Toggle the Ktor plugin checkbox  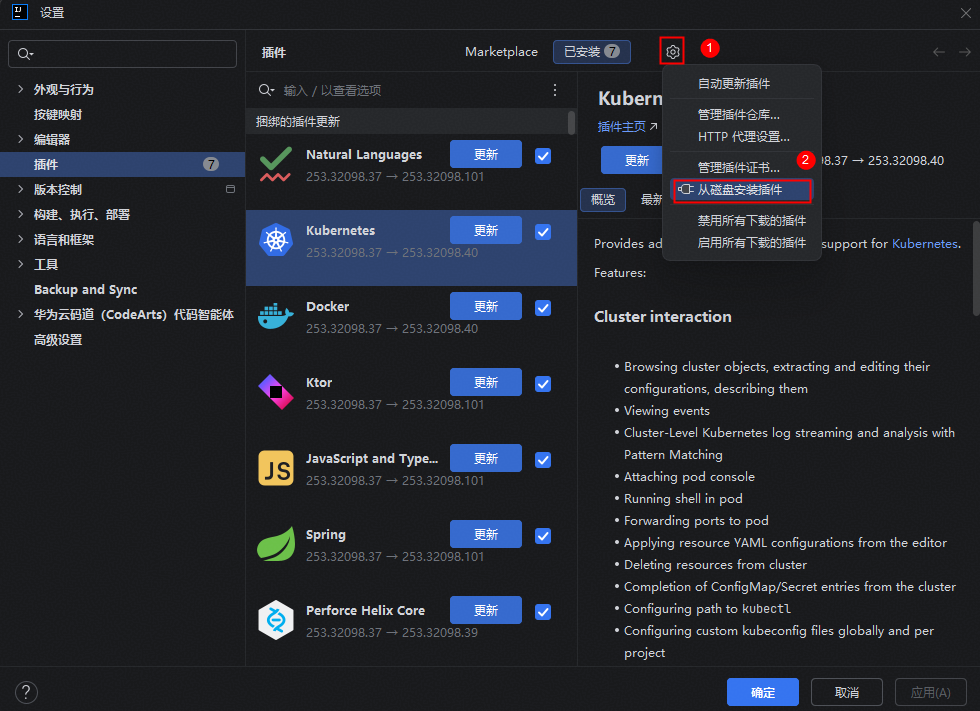pyautogui.click(x=543, y=384)
